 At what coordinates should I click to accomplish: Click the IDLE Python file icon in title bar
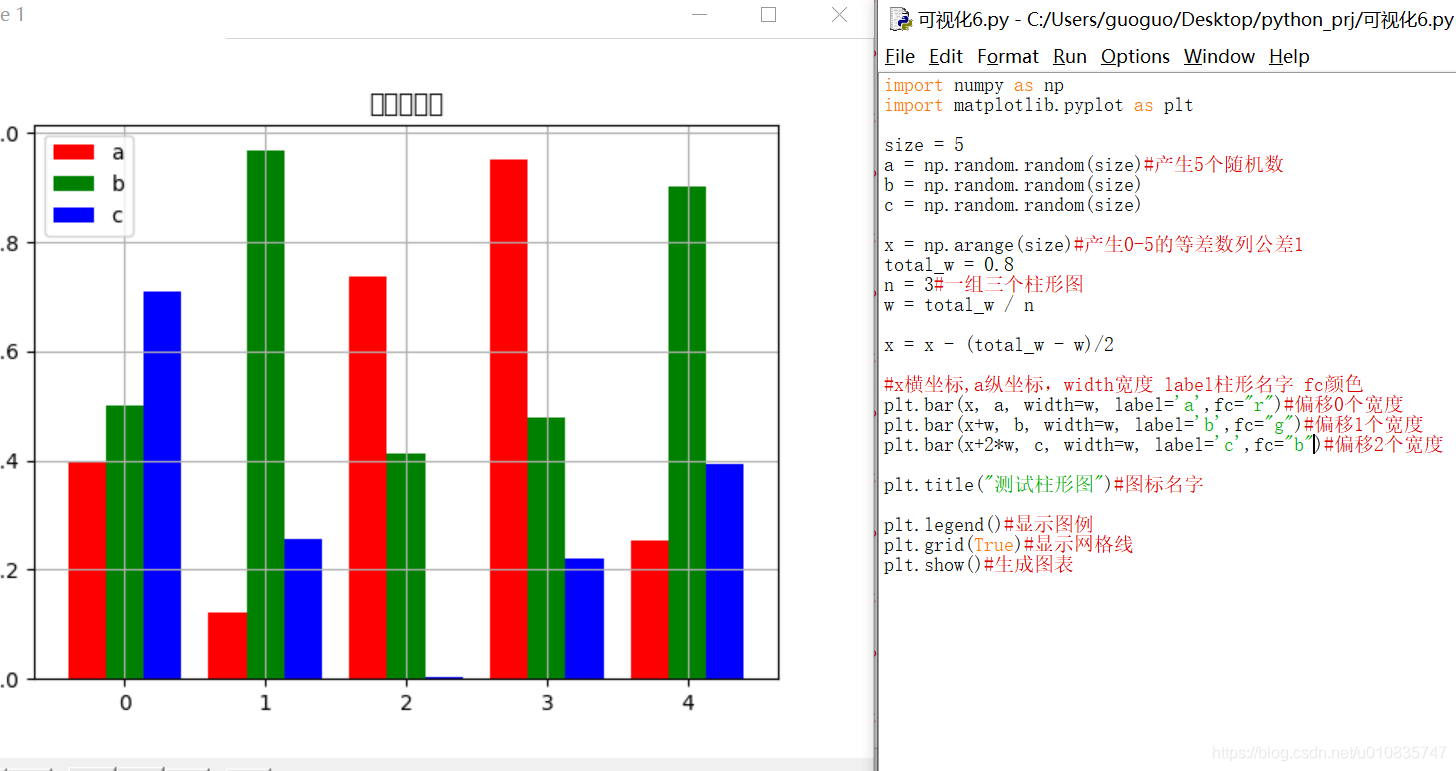[901, 19]
